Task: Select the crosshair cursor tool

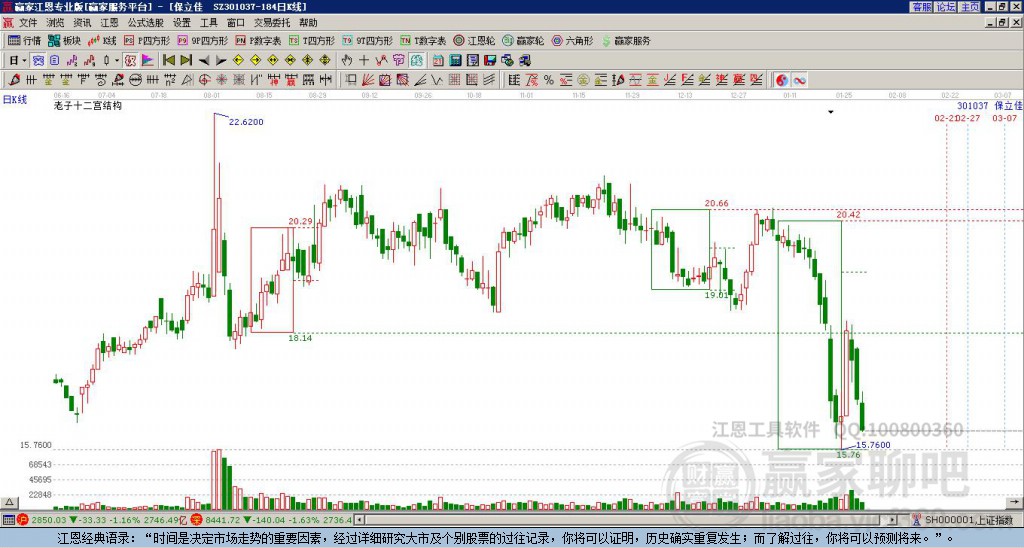Action: (x=364, y=61)
